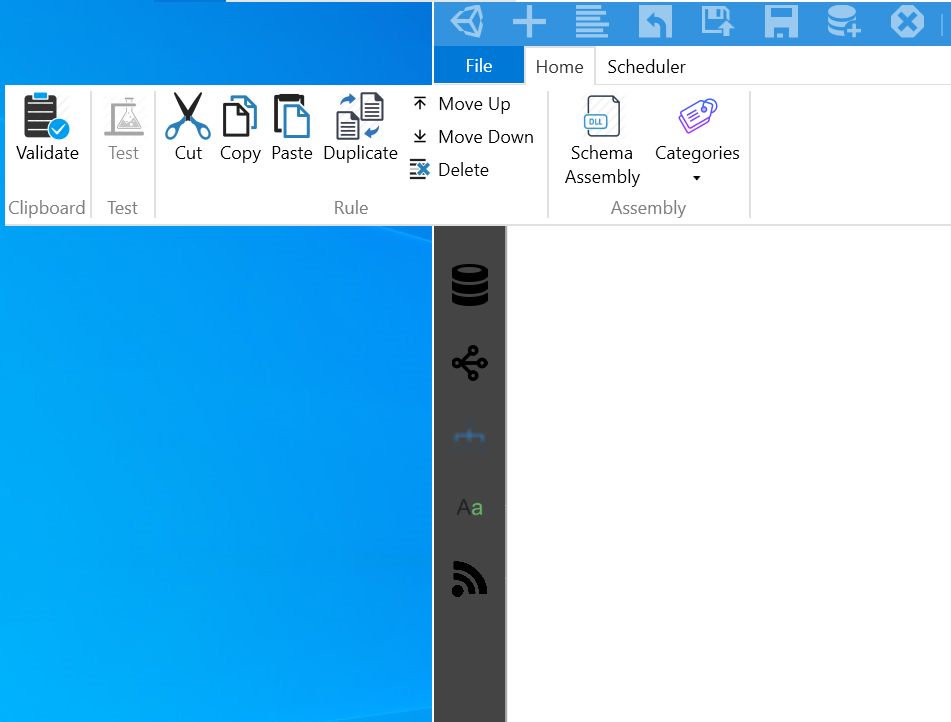The image size is (951, 722).
Task: Click Move Up in the Rule group
Action: pyautogui.click(x=472, y=103)
